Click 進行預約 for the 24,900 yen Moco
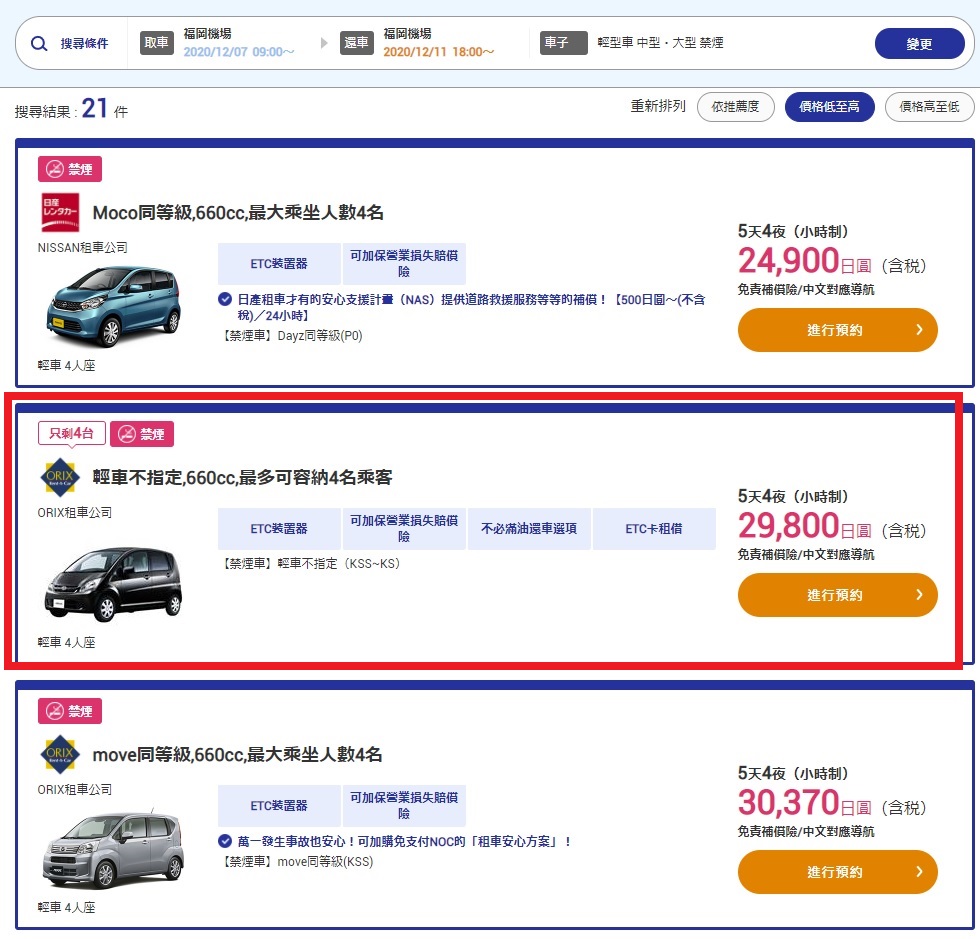This screenshot has height=939, width=980. pos(837,330)
